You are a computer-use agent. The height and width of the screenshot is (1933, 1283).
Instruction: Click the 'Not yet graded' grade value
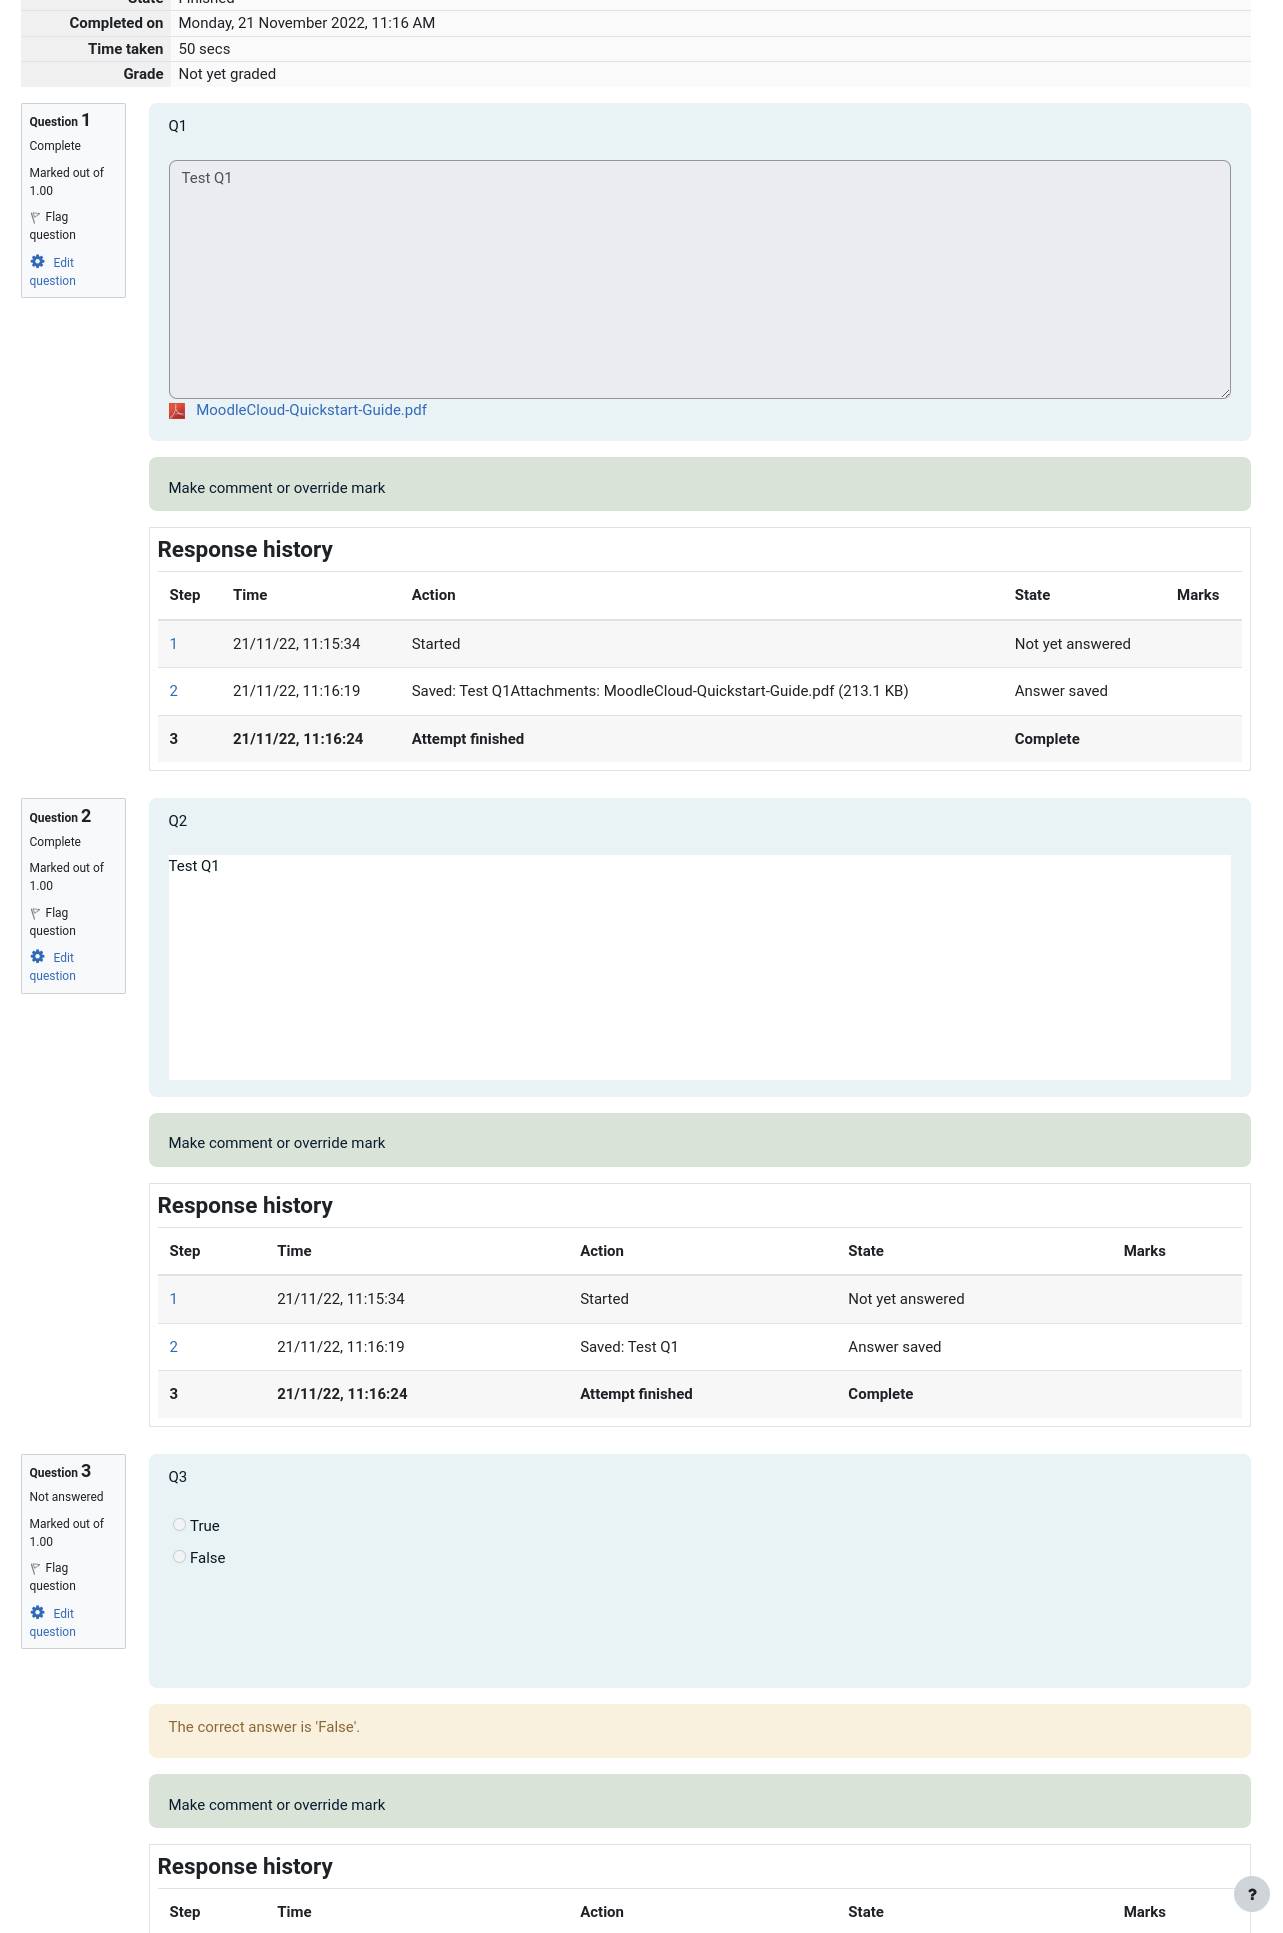click(x=227, y=74)
